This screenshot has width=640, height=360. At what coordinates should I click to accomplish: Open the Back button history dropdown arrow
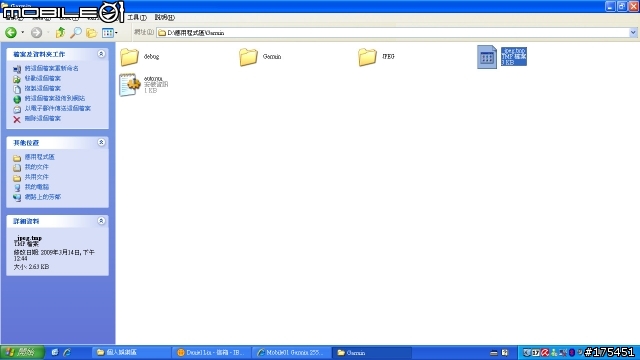point(22,33)
